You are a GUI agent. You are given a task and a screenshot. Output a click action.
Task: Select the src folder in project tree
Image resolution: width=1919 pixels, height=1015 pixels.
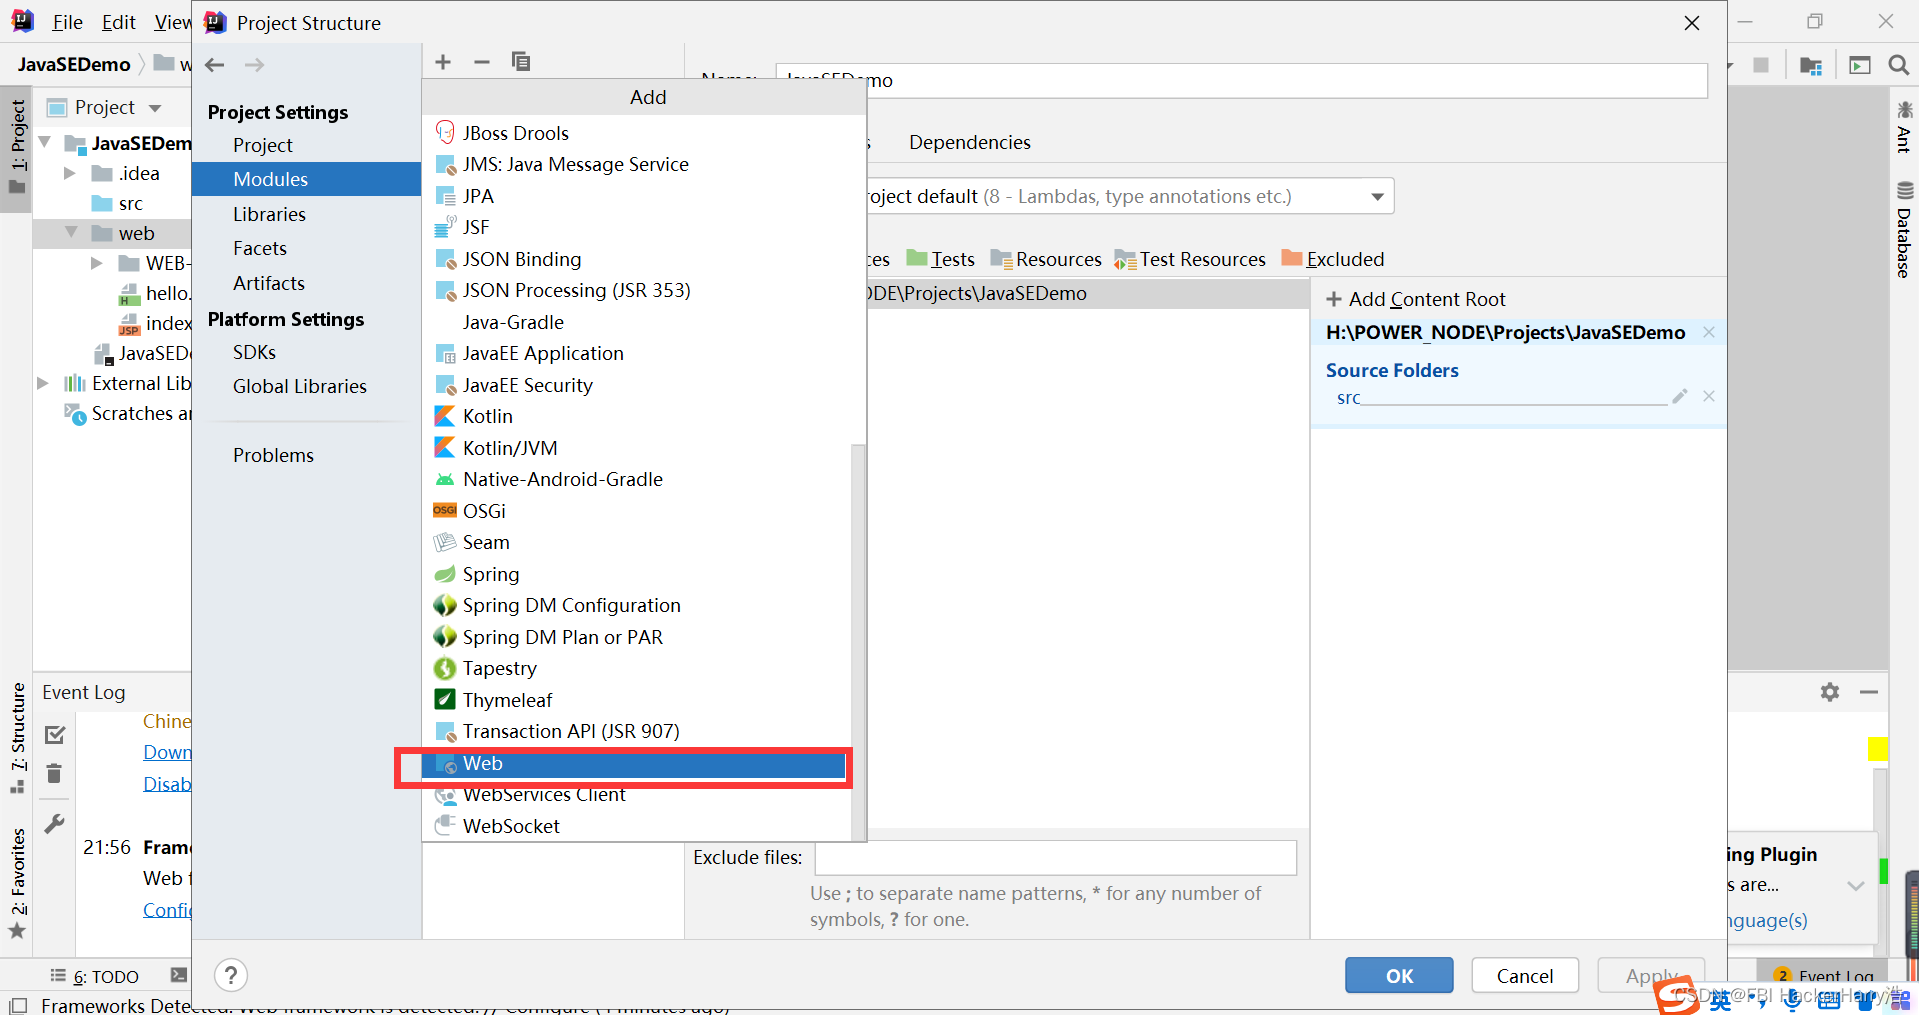(x=117, y=203)
